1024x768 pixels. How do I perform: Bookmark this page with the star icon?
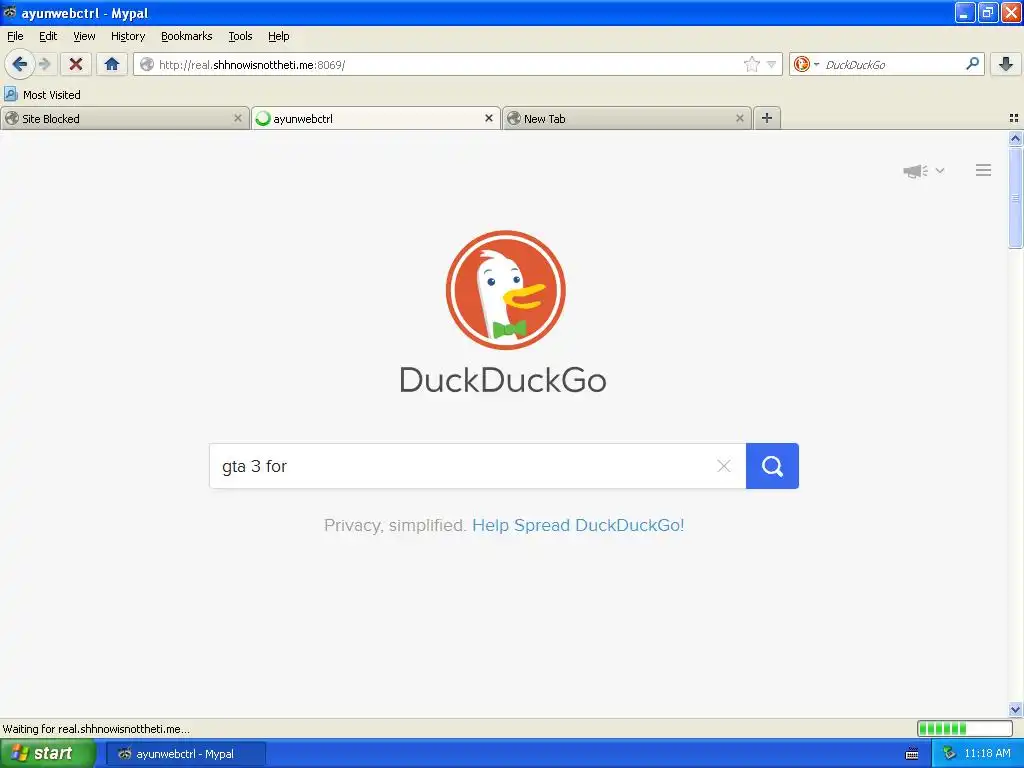click(x=752, y=64)
